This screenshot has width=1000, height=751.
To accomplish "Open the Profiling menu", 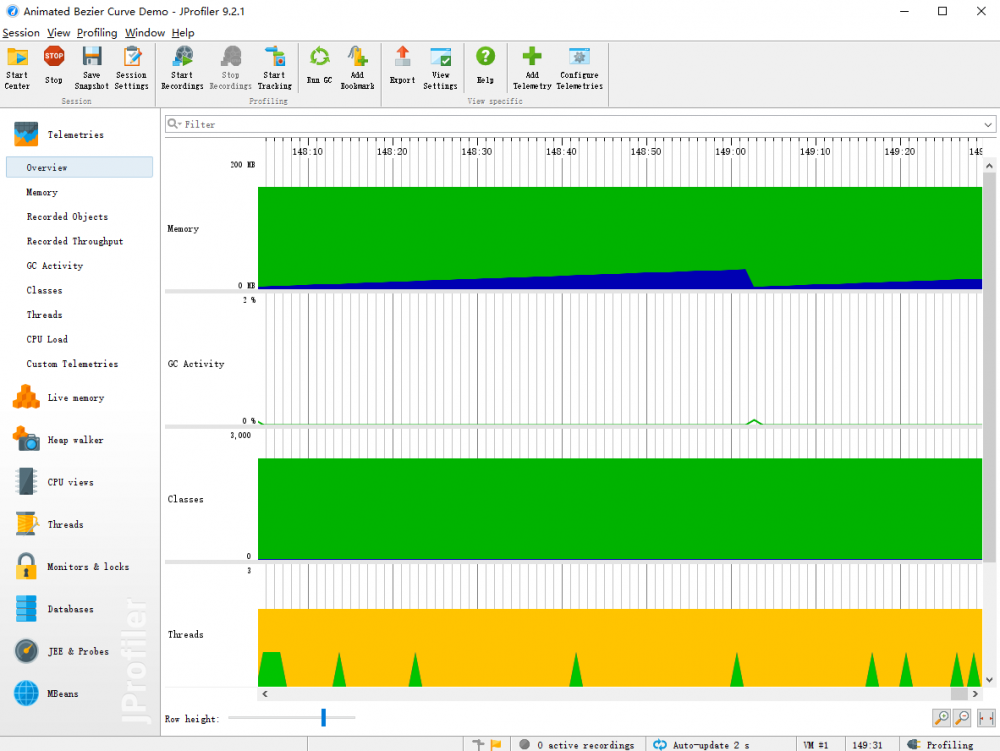I will click(x=97, y=33).
